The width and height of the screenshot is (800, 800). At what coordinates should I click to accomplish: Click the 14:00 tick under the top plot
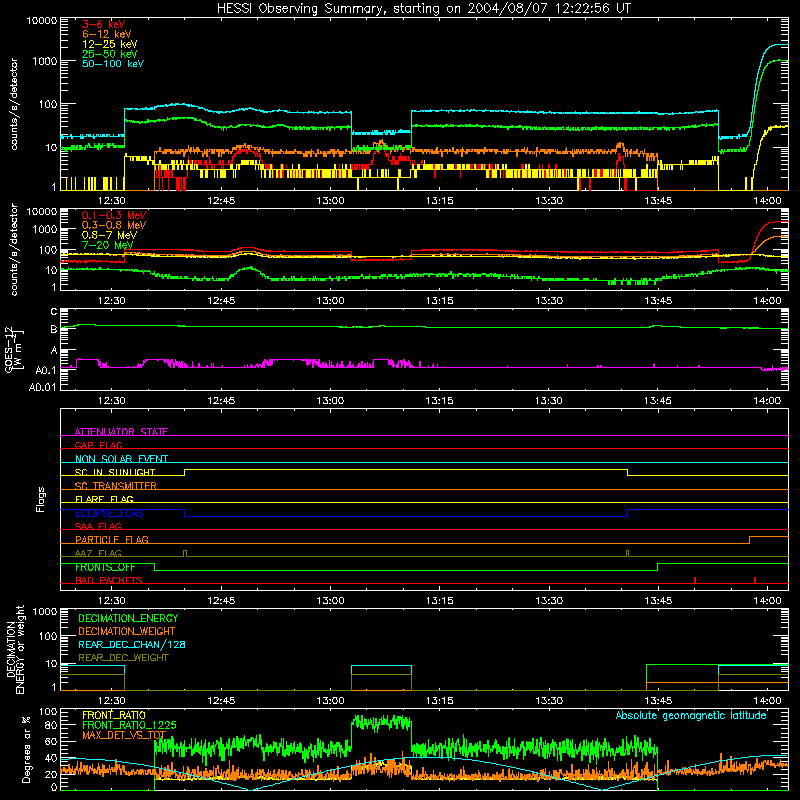[x=767, y=201]
